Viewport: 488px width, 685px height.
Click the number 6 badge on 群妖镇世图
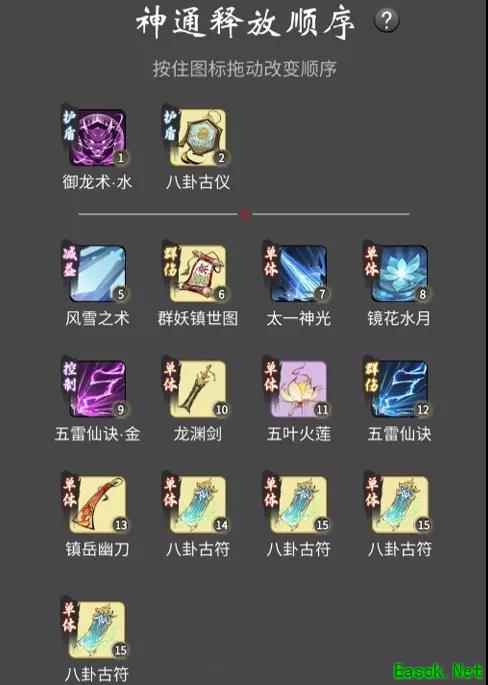tap(221, 294)
